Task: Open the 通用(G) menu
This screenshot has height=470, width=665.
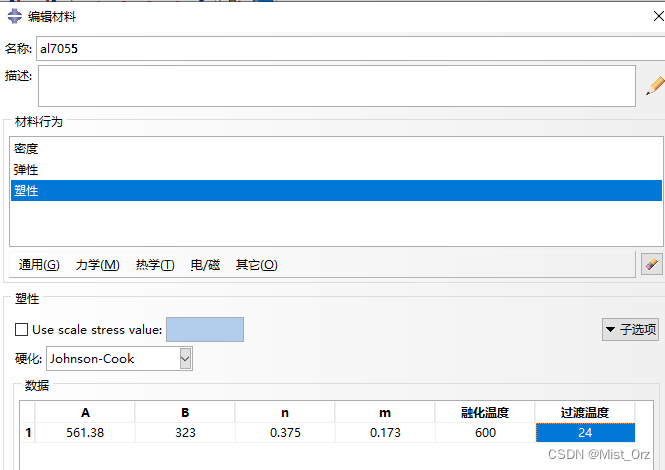Action: (39, 265)
